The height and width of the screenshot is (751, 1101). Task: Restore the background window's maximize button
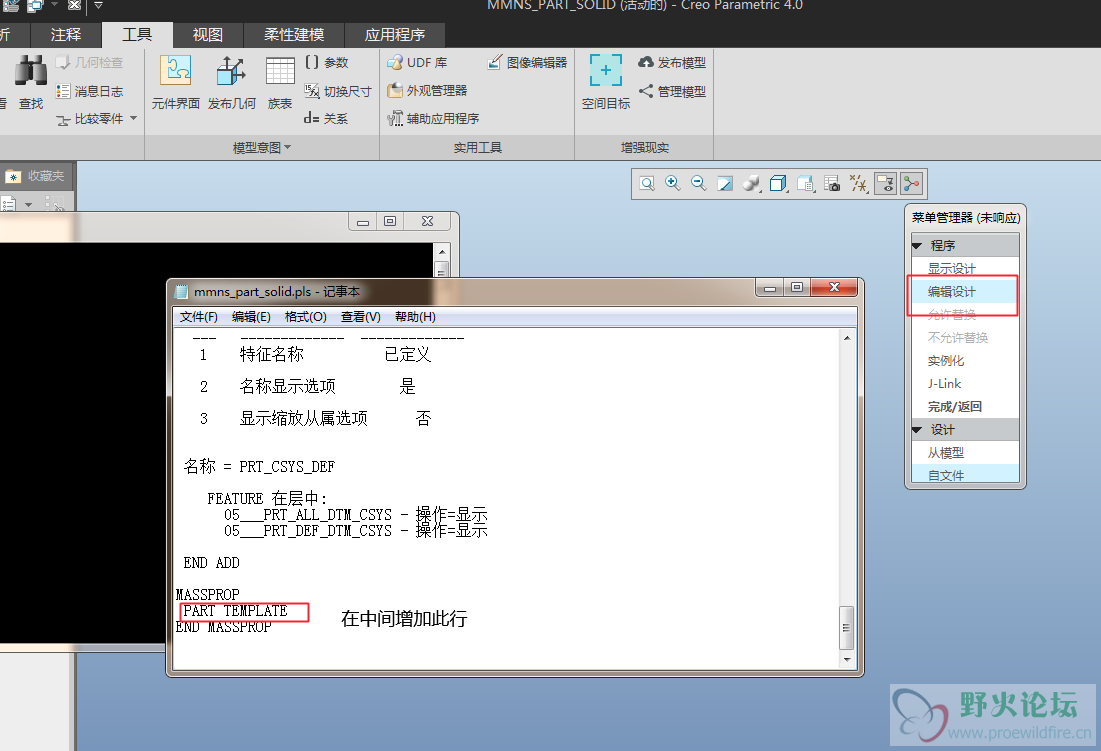coord(390,221)
